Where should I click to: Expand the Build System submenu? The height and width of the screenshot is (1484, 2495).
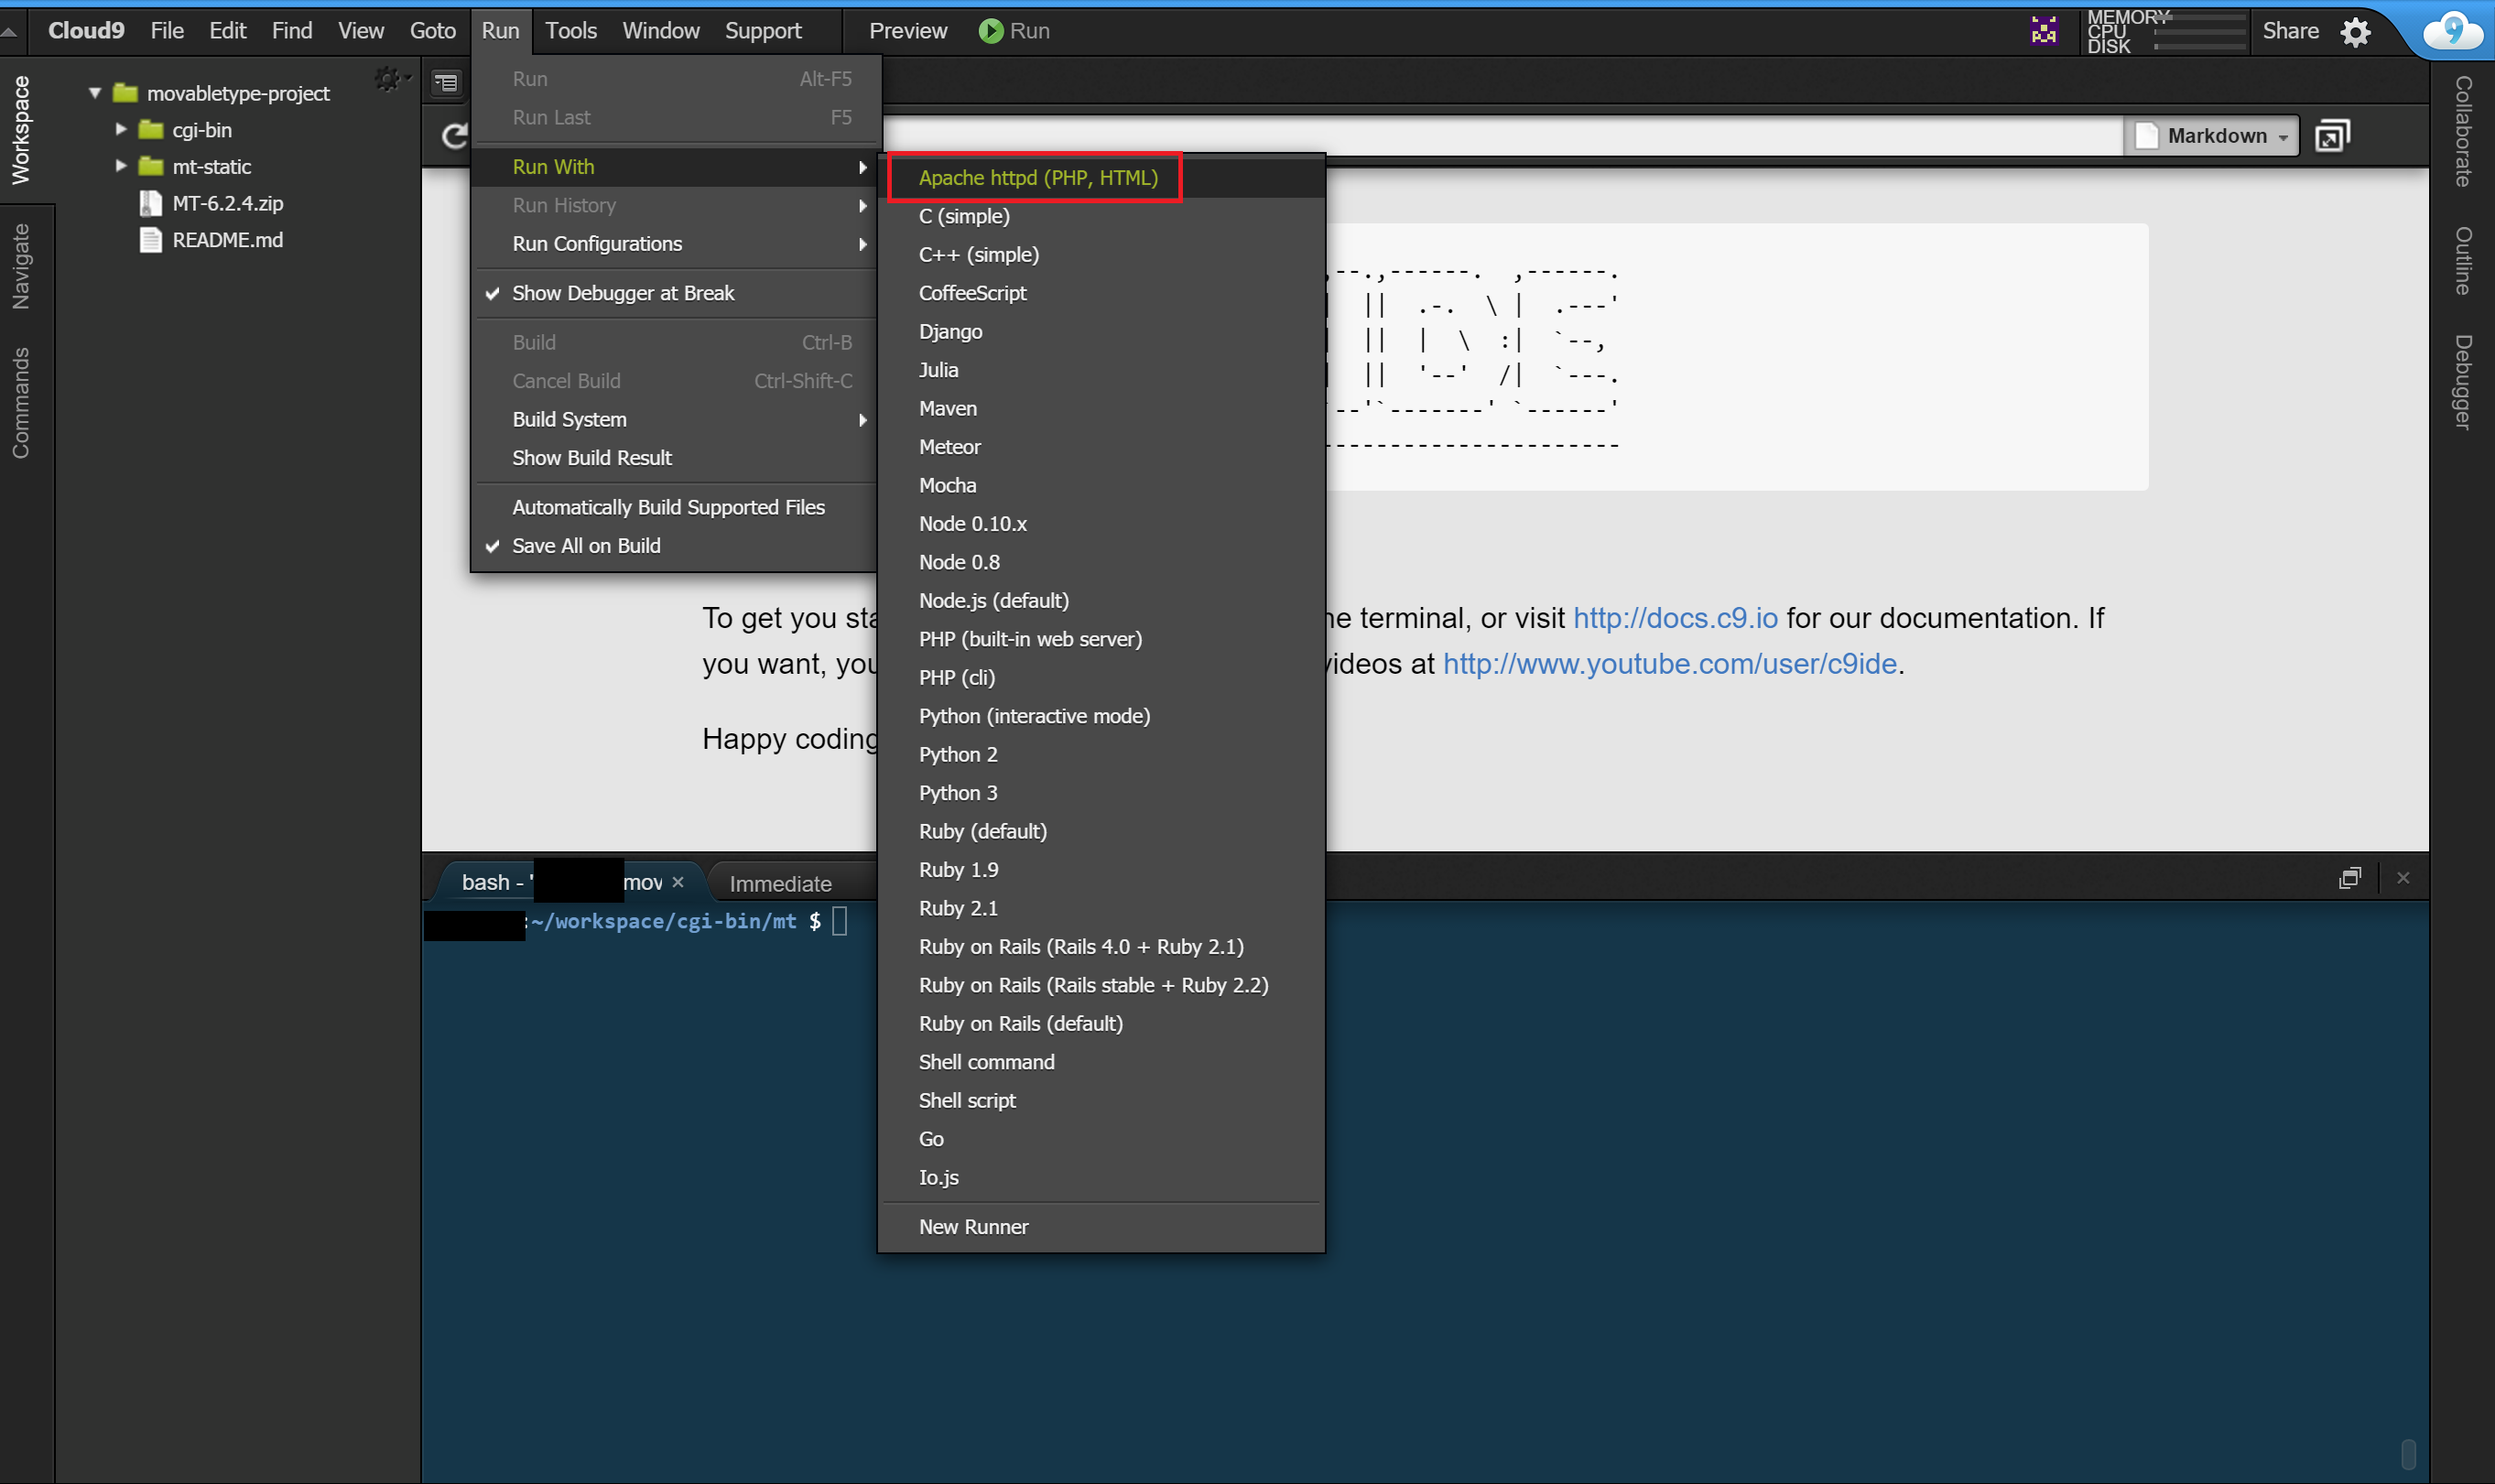675,420
